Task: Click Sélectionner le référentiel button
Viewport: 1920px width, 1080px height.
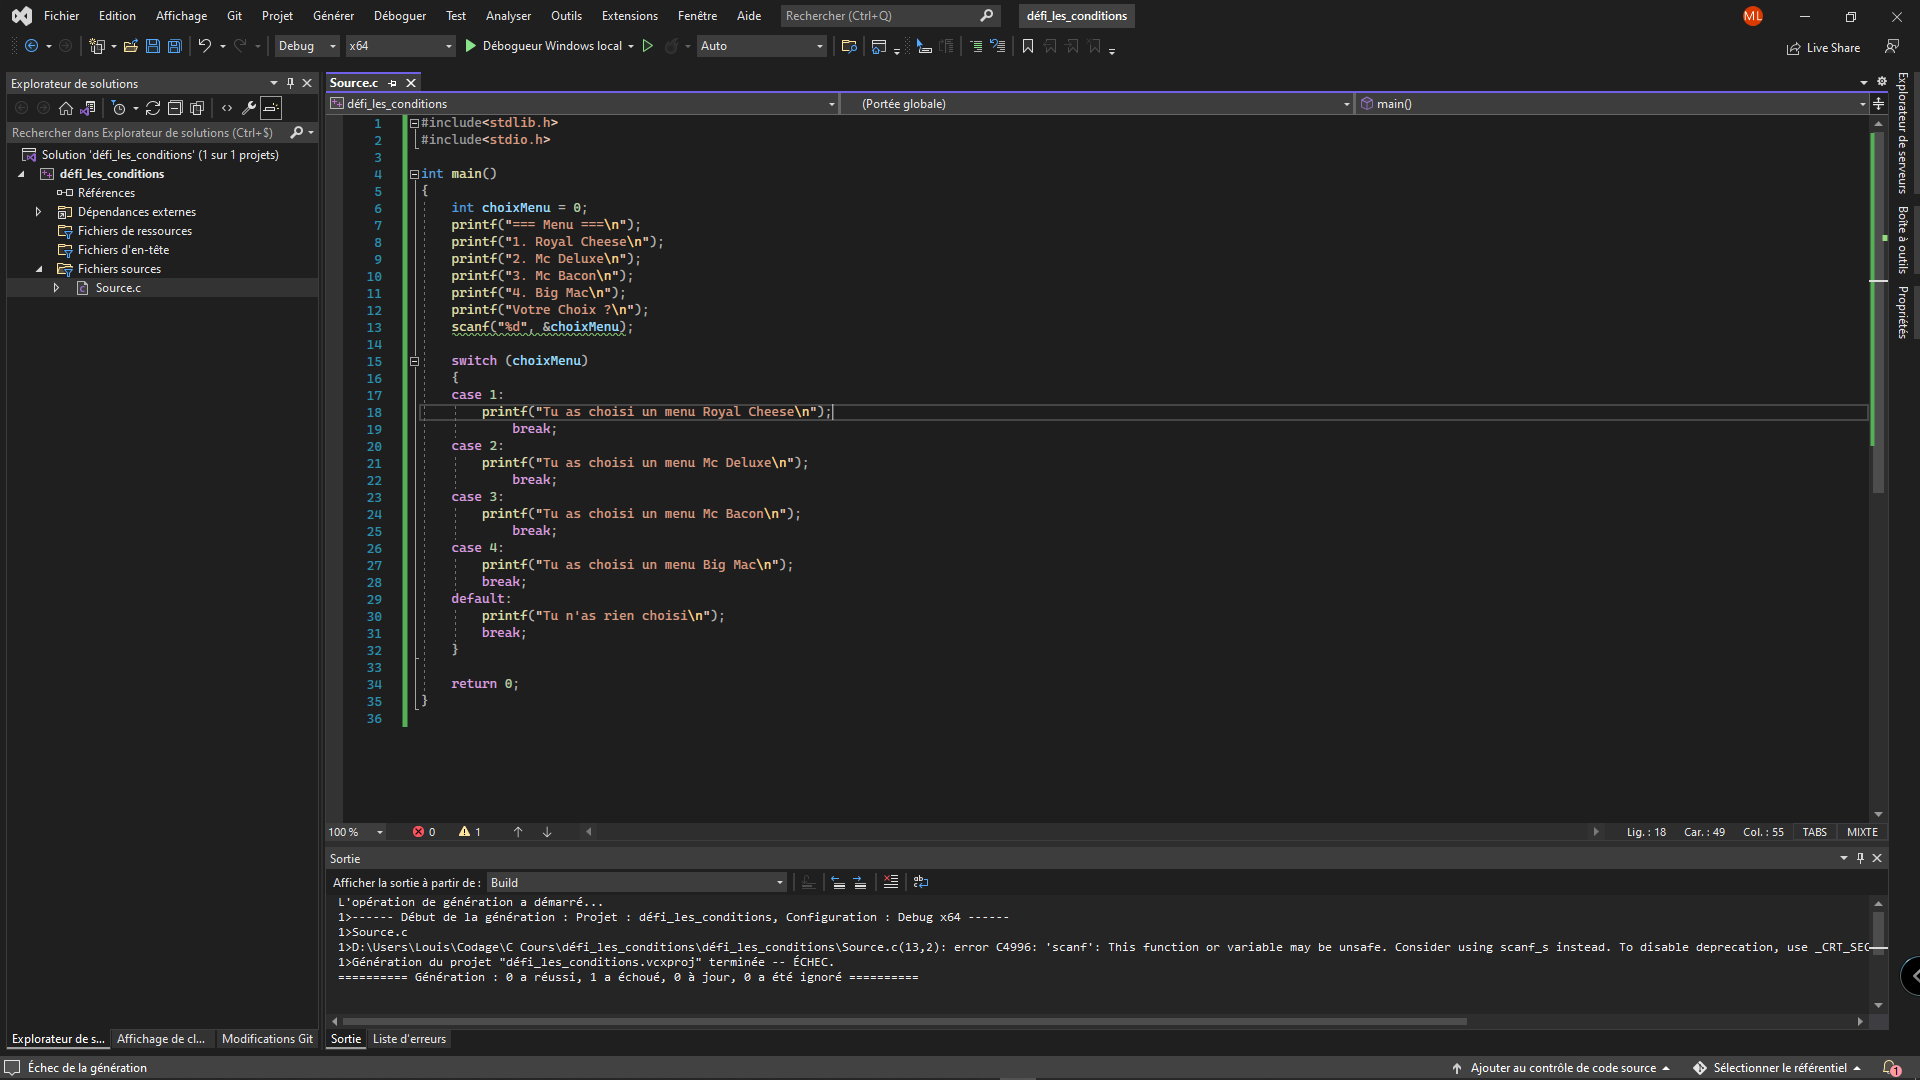Action: [x=1778, y=1068]
